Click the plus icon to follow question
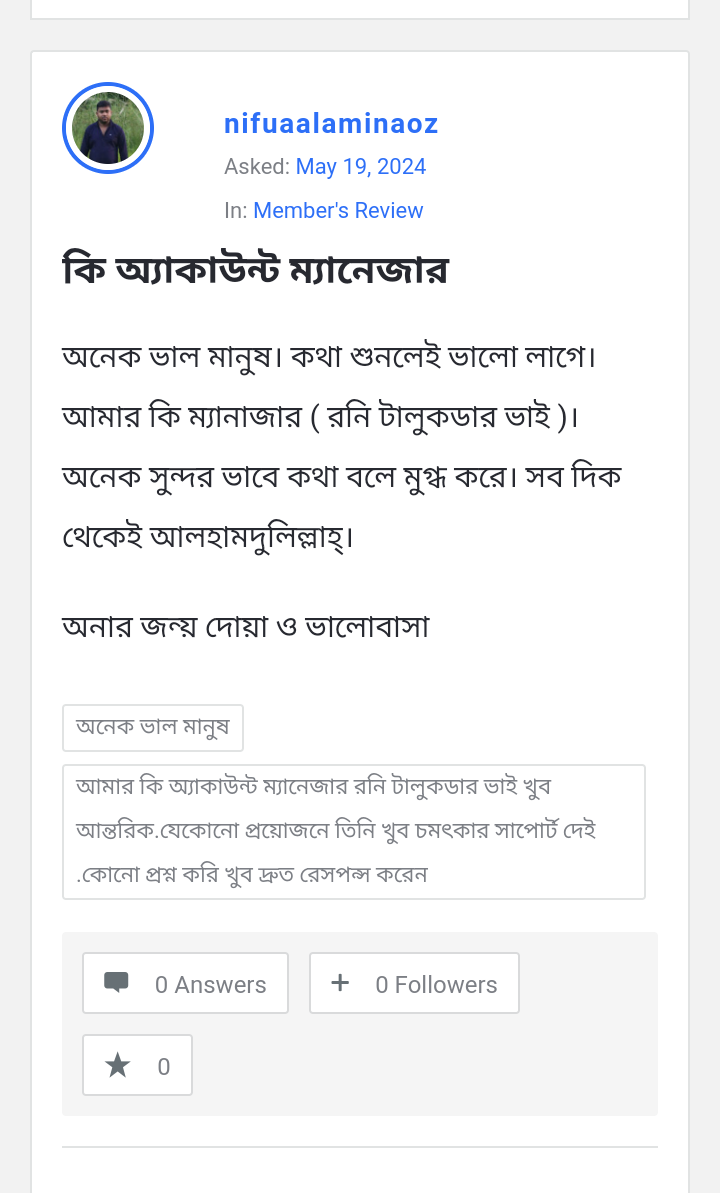Screen dimensions: 720x1193 point(340,983)
